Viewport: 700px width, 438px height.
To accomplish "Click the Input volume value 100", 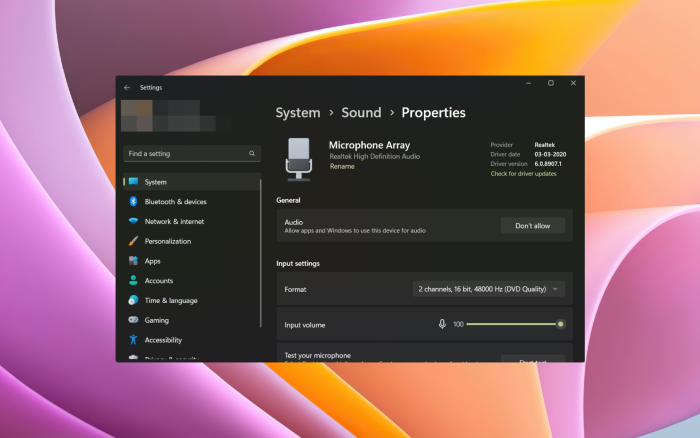I will (458, 324).
